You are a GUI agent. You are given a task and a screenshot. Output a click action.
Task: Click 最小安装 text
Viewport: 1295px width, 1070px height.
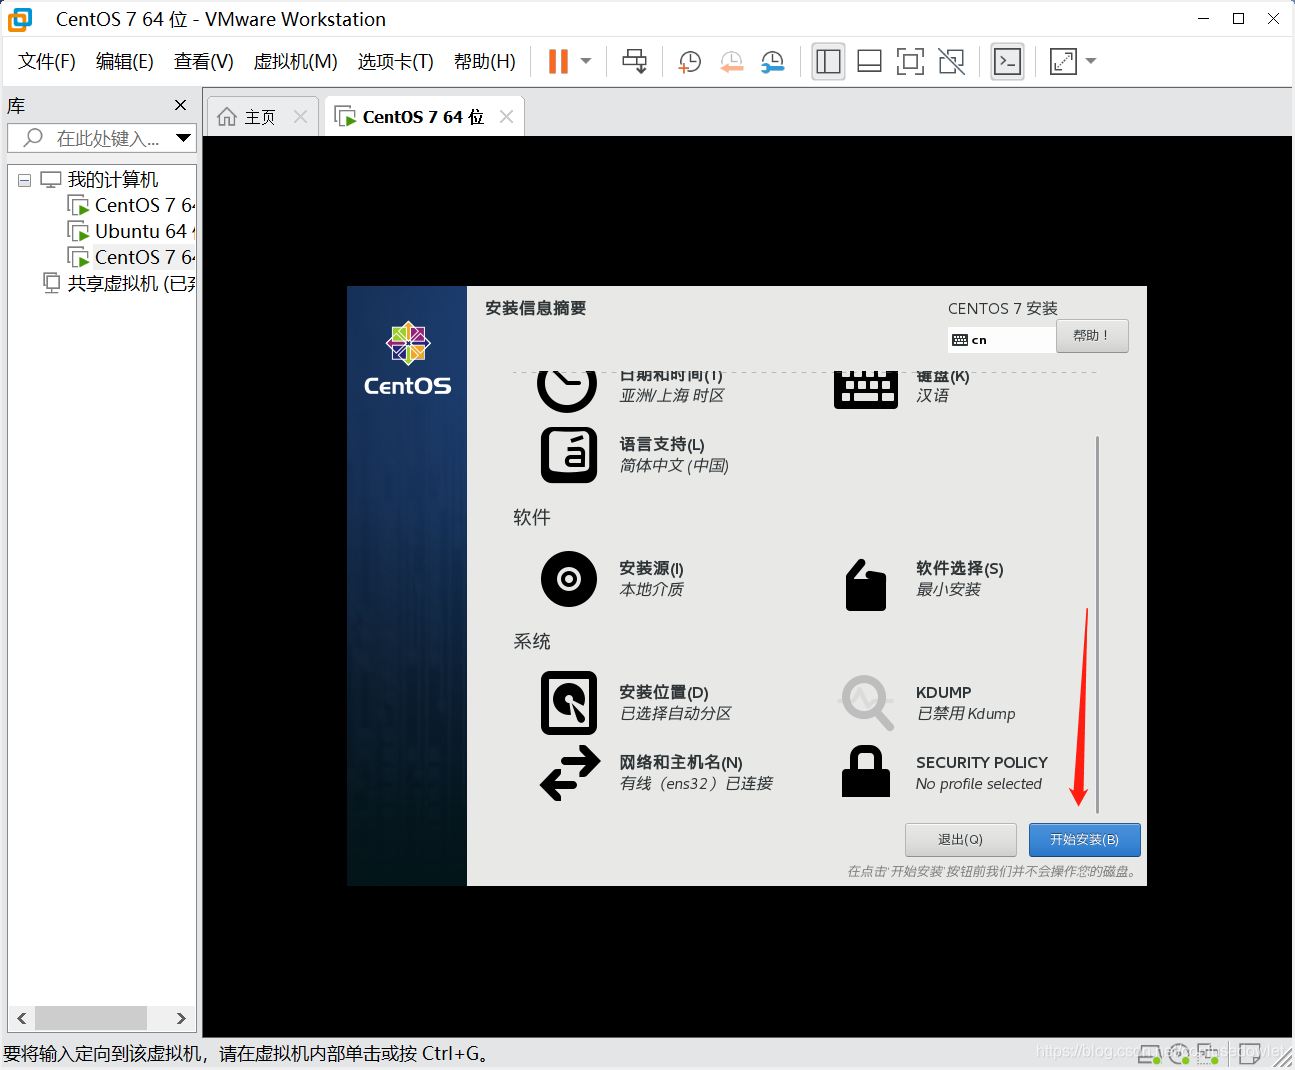948,590
